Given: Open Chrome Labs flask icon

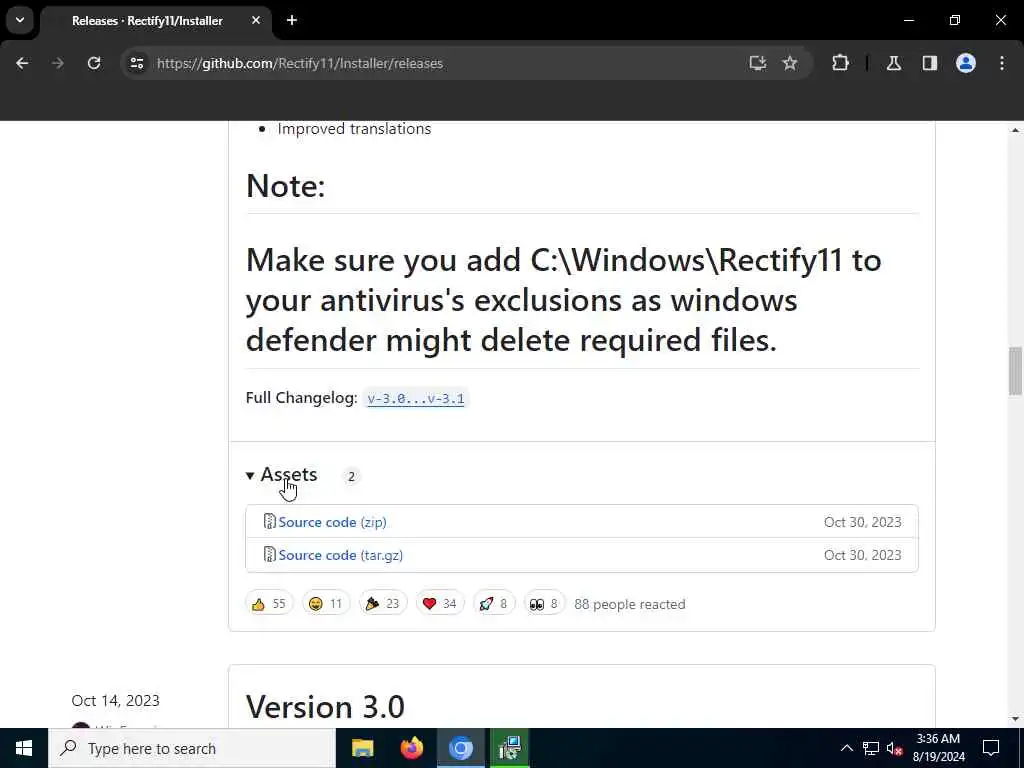Looking at the screenshot, I should [894, 63].
